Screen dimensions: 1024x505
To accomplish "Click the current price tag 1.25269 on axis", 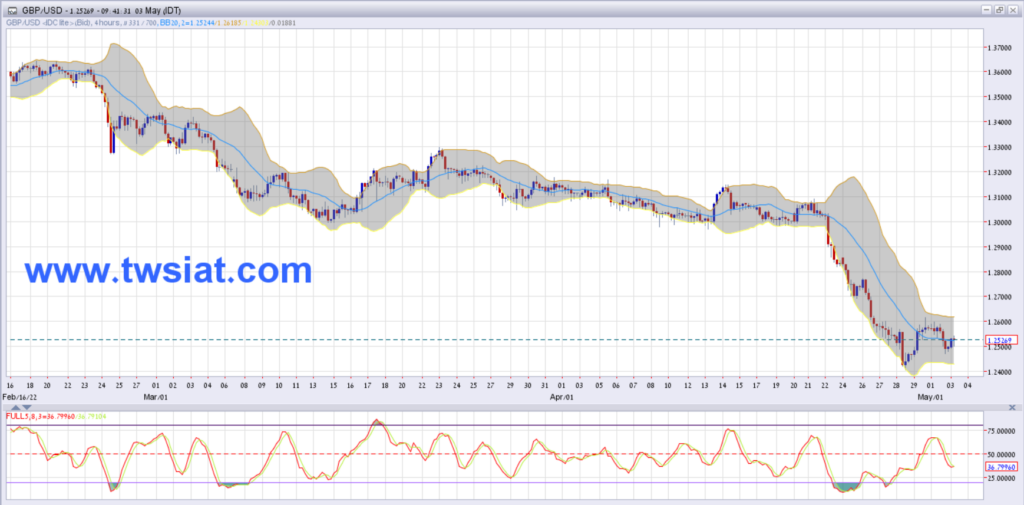I will click(1001, 340).
